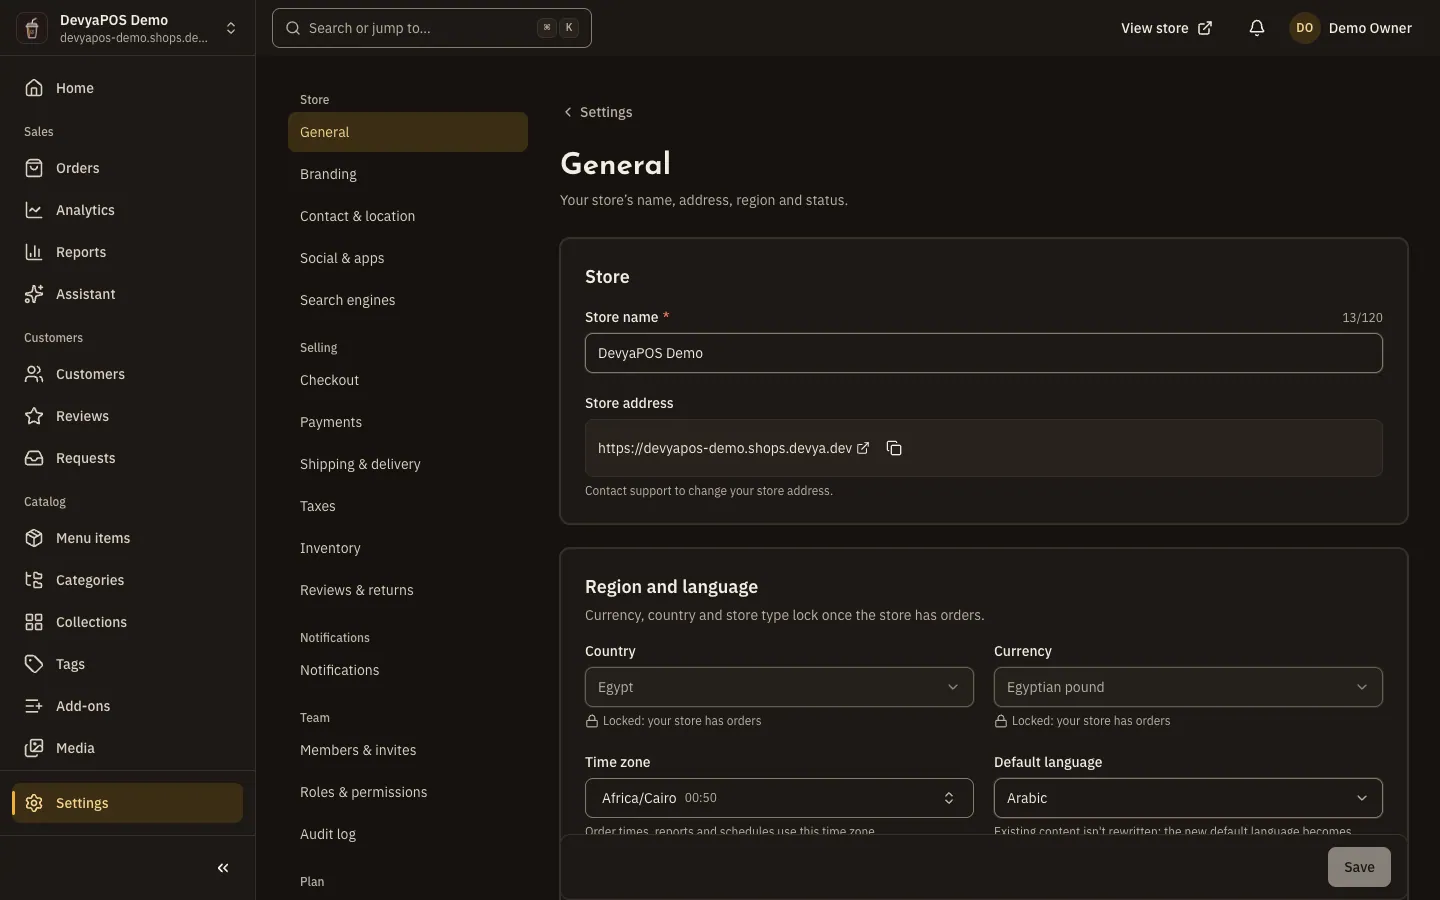Open store address external link icon
The image size is (1440, 900).
point(863,448)
